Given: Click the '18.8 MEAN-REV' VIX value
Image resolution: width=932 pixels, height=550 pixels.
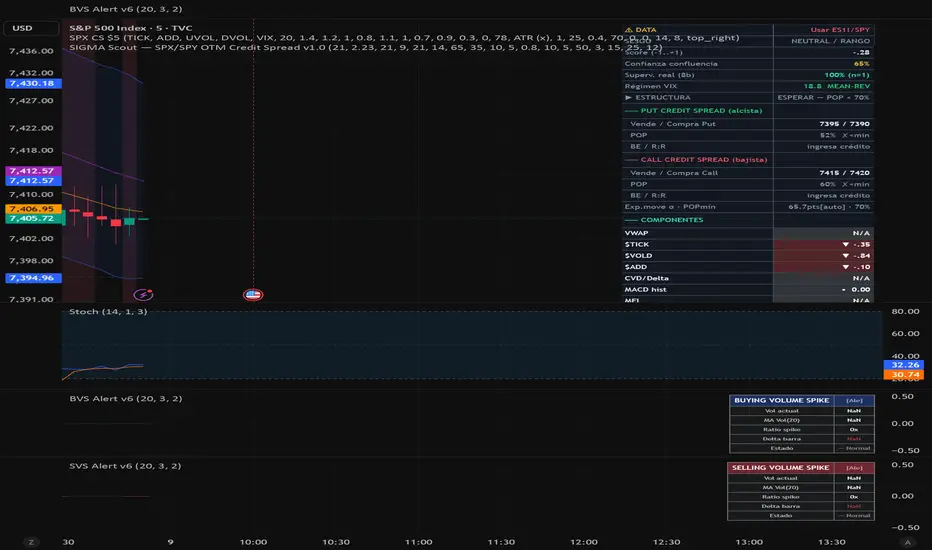Looking at the screenshot, I should pyautogui.click(x=837, y=86).
